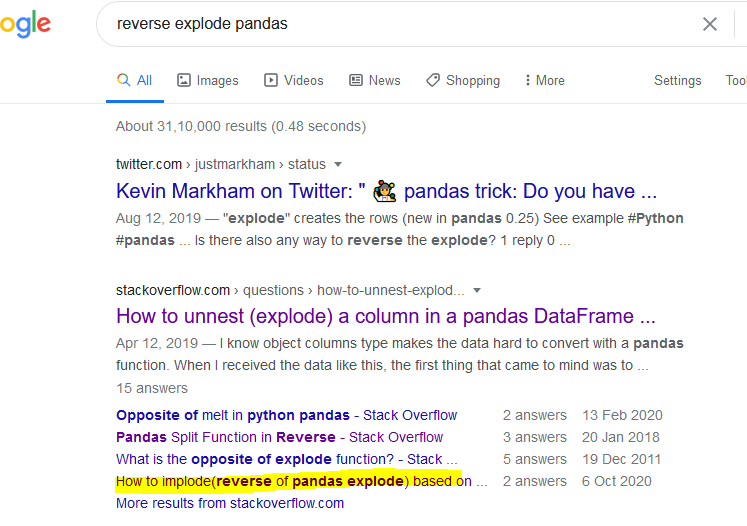The height and width of the screenshot is (526, 747).
Task: Expand the stackoverflow.com result dropdown arrow
Action: pyautogui.click(x=477, y=290)
